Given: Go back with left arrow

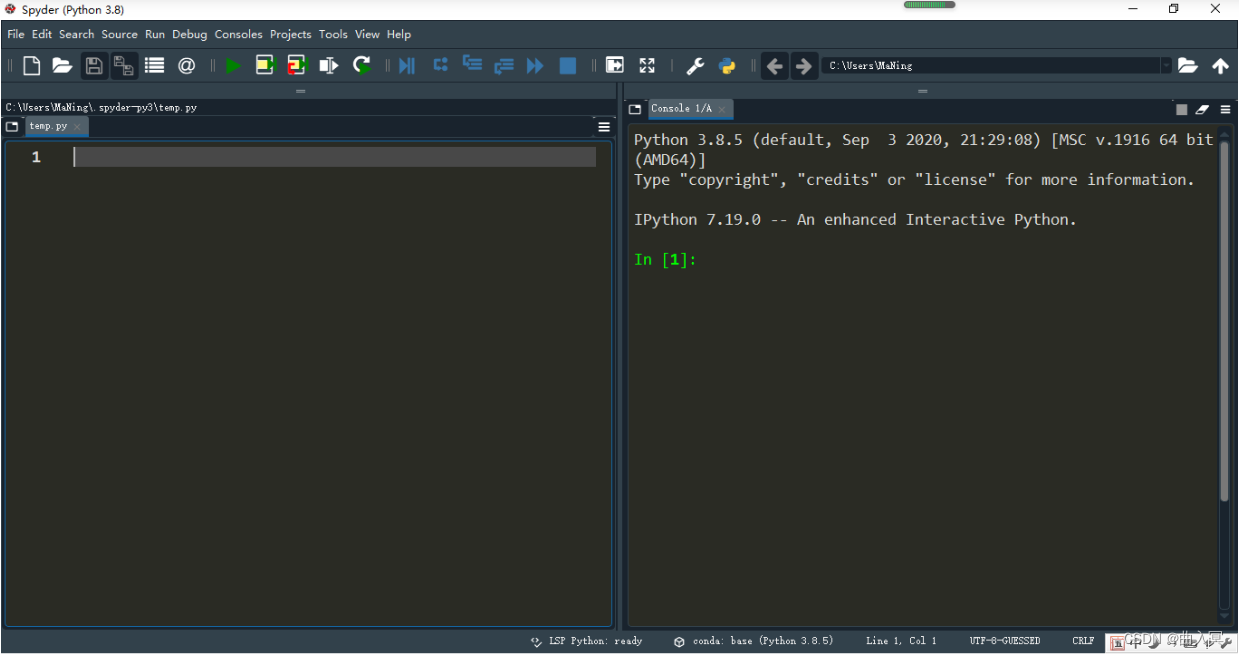Looking at the screenshot, I should pos(775,66).
